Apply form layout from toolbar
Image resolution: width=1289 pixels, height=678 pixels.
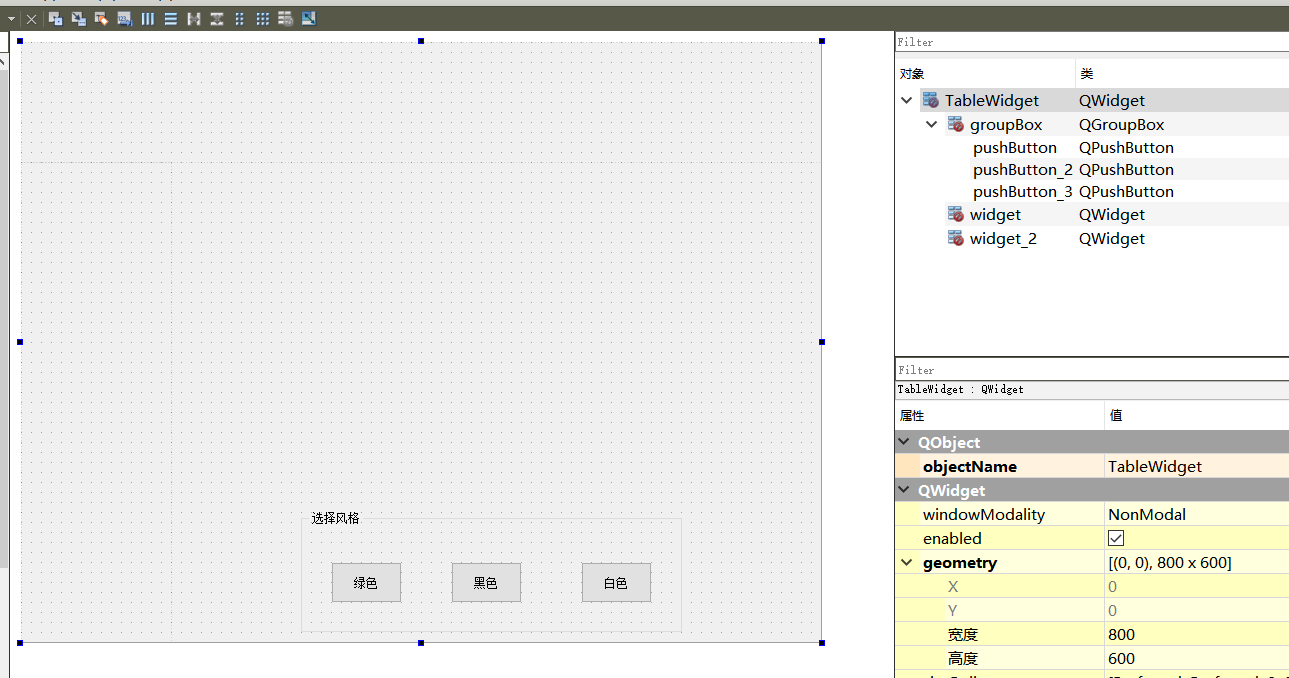[x=239, y=18]
